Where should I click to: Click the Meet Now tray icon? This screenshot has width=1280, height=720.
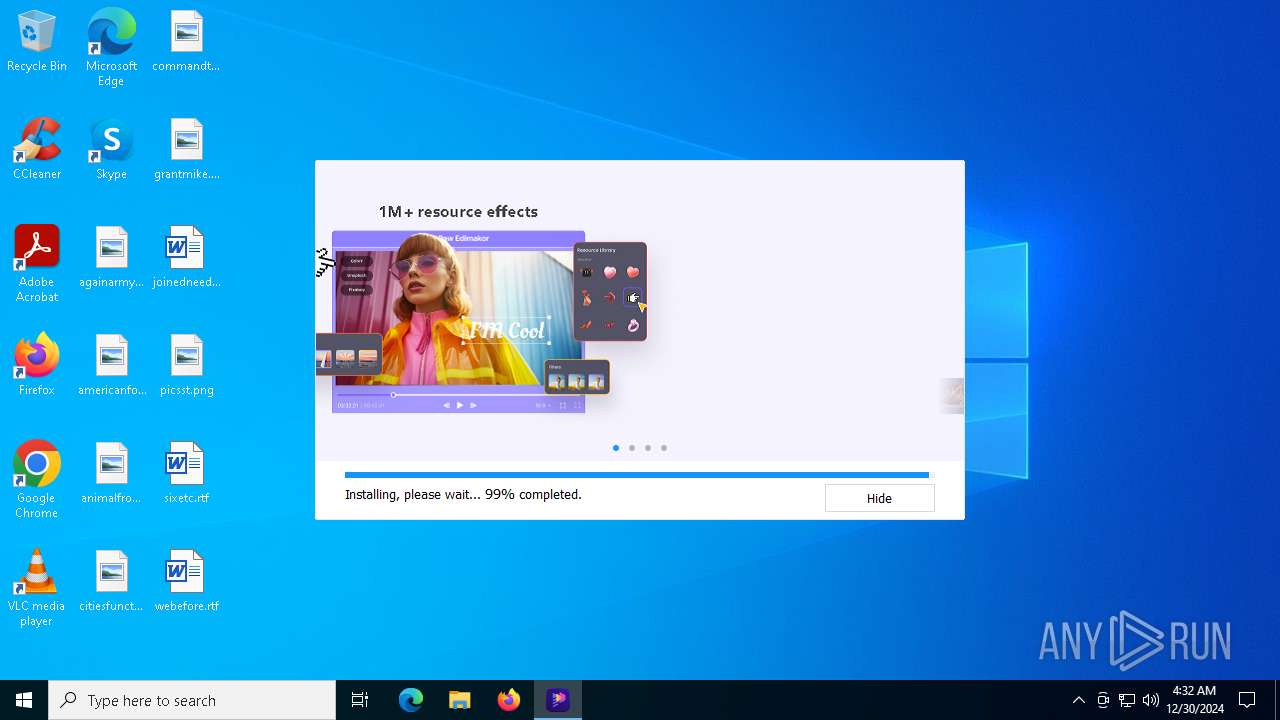tap(1103, 700)
